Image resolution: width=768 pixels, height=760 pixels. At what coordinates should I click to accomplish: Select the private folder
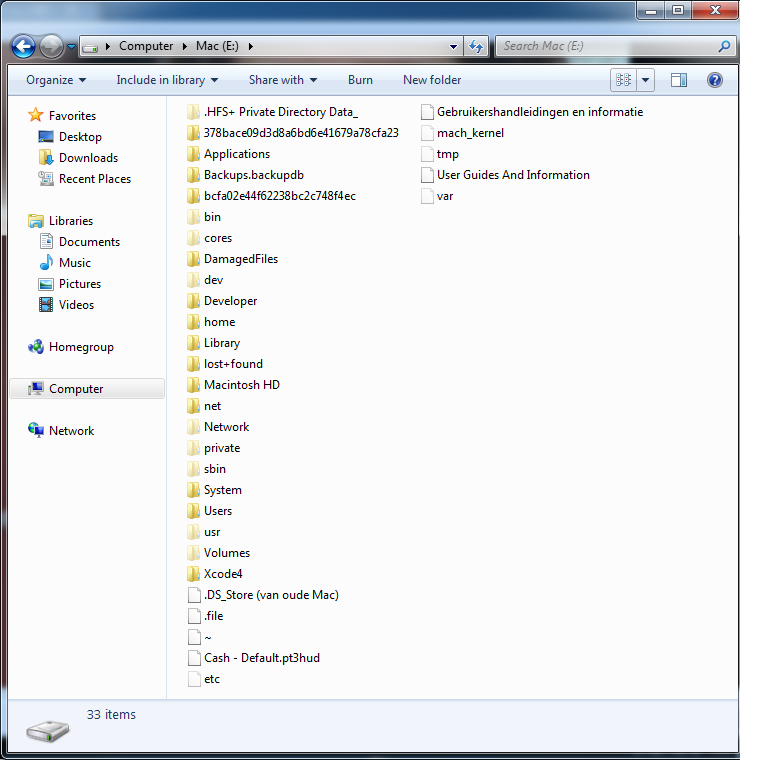[x=214, y=448]
